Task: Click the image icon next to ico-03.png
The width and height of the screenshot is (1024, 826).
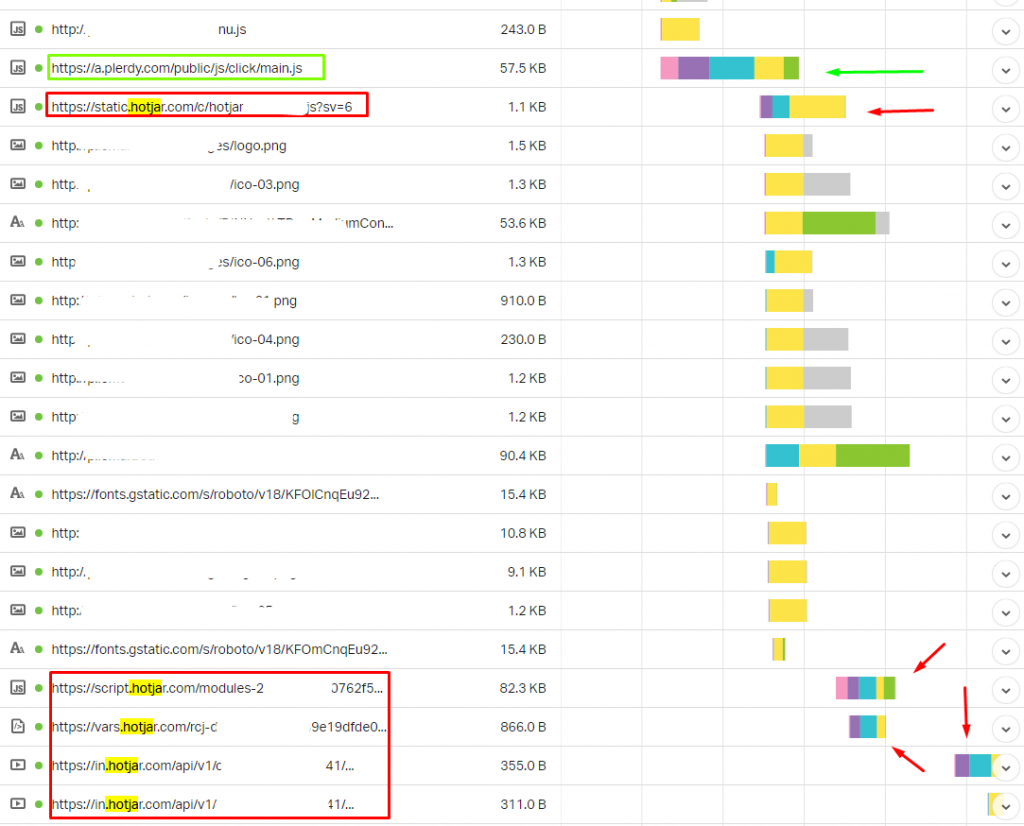Action: tap(18, 183)
